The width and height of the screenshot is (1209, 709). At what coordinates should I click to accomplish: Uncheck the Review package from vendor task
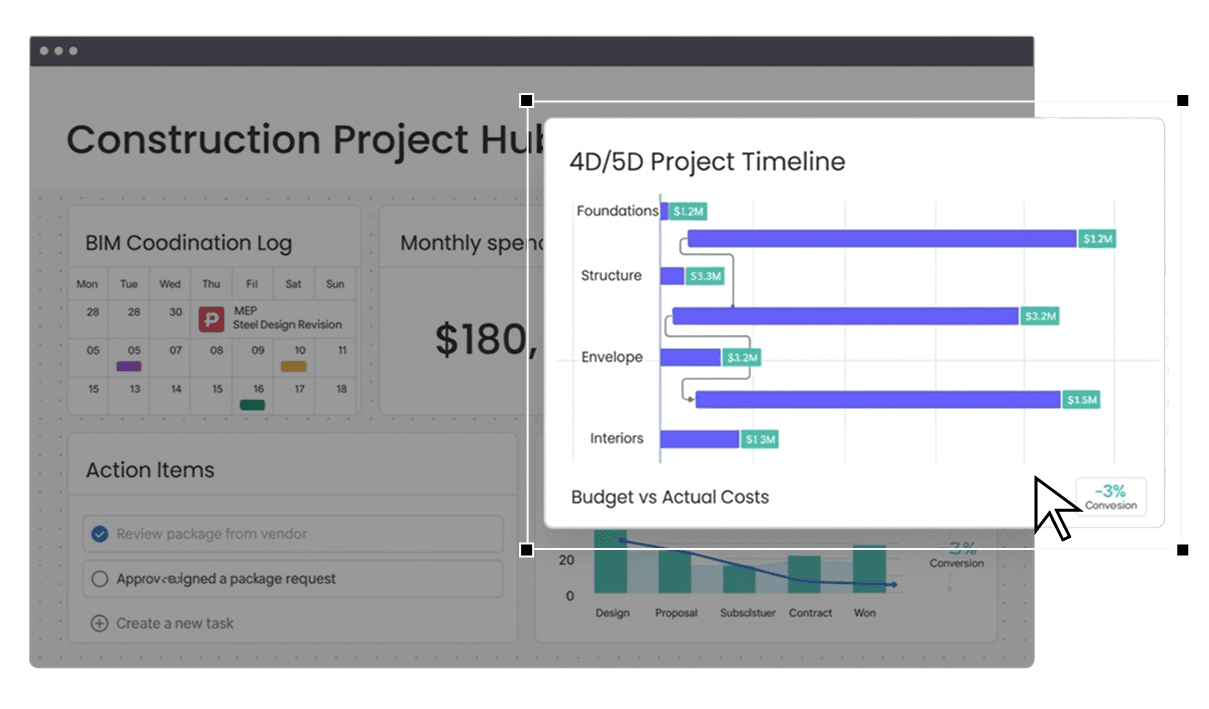point(99,534)
